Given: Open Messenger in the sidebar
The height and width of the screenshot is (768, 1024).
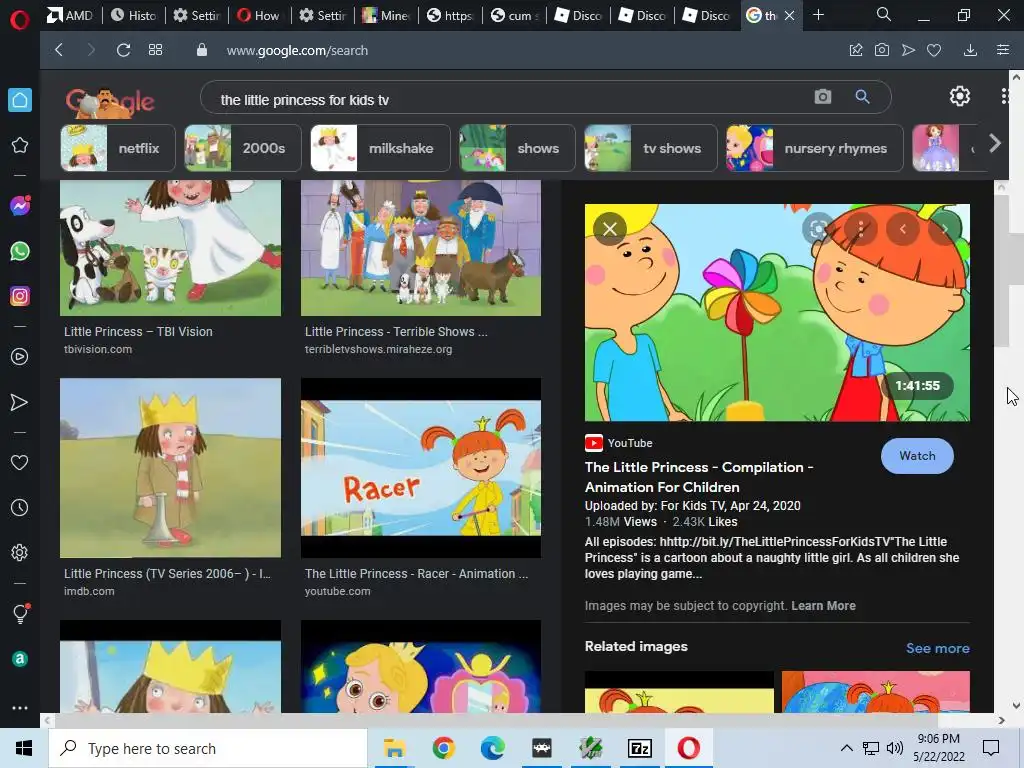Looking at the screenshot, I should (x=20, y=206).
